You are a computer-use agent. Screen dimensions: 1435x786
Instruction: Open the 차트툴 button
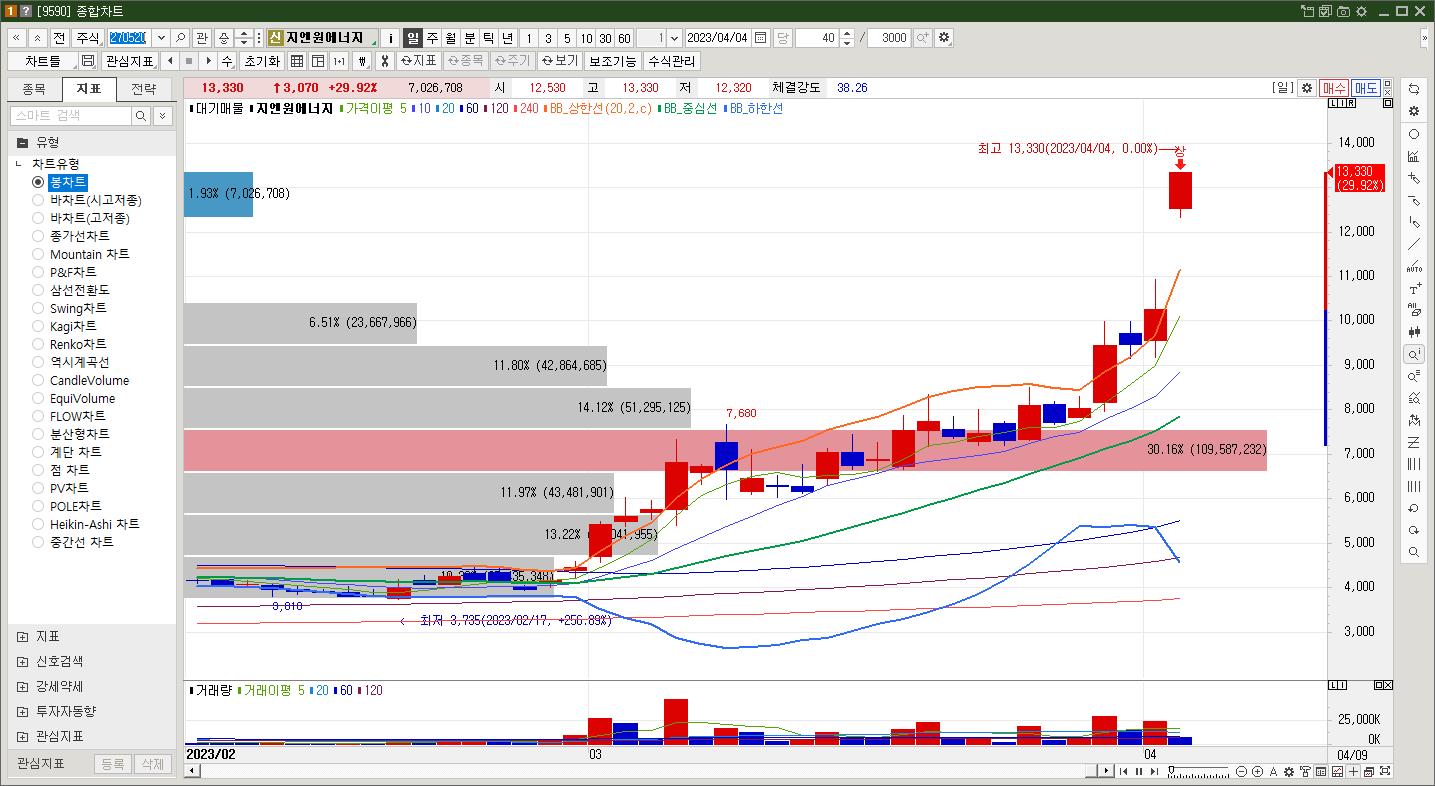pos(43,61)
